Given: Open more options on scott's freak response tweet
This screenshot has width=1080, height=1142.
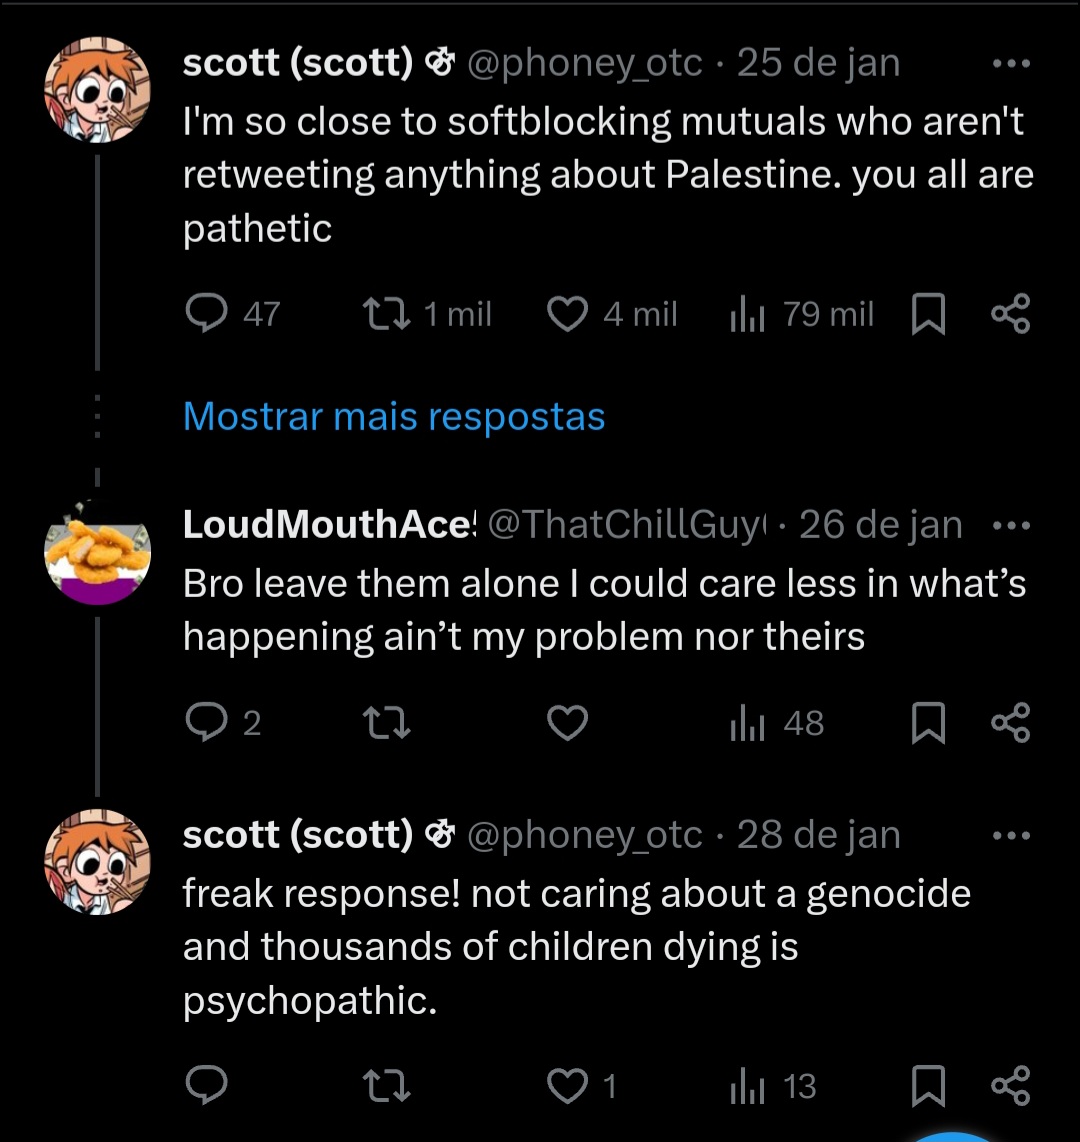Looking at the screenshot, I should 1010,835.
